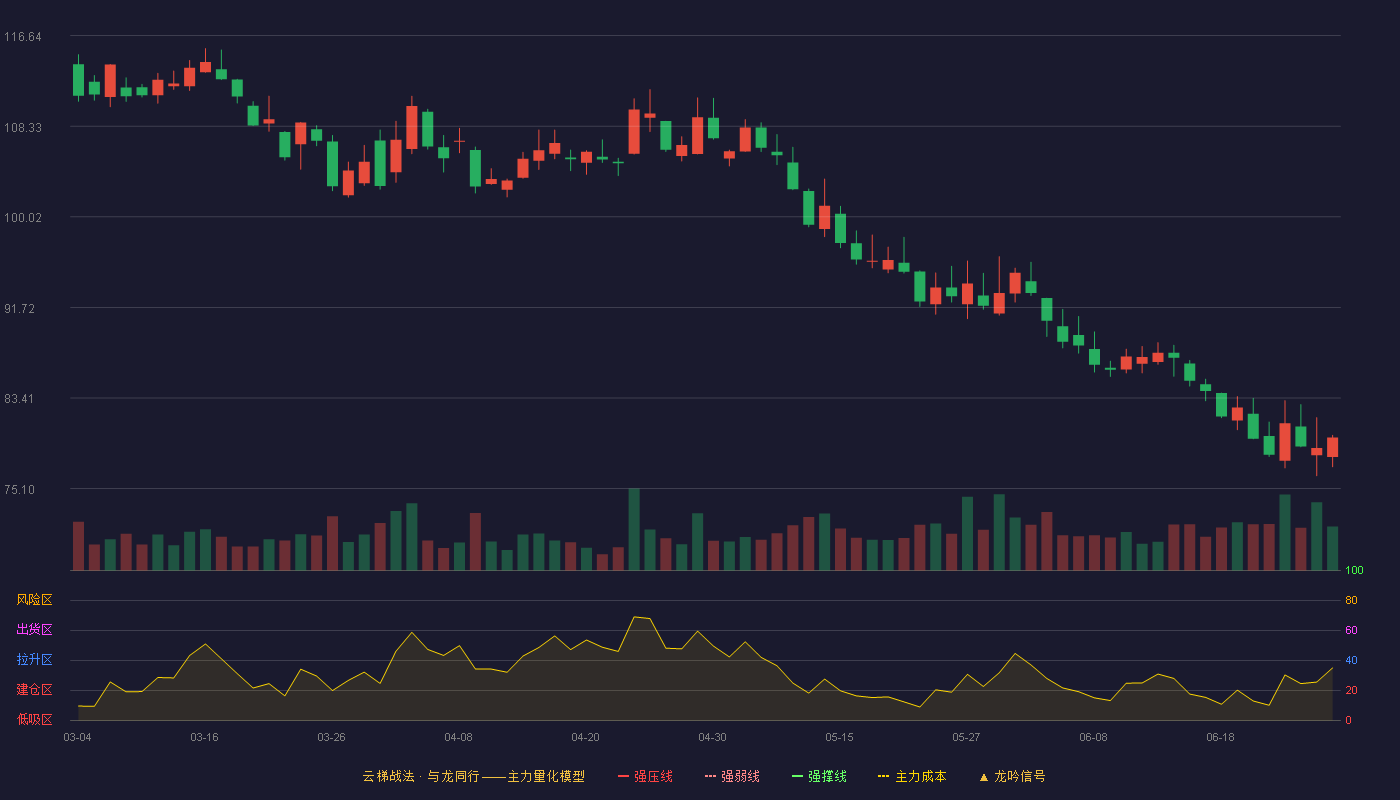The width and height of the screenshot is (1400, 800).
Task: Click the 05-27 date label
Action: click(x=966, y=737)
